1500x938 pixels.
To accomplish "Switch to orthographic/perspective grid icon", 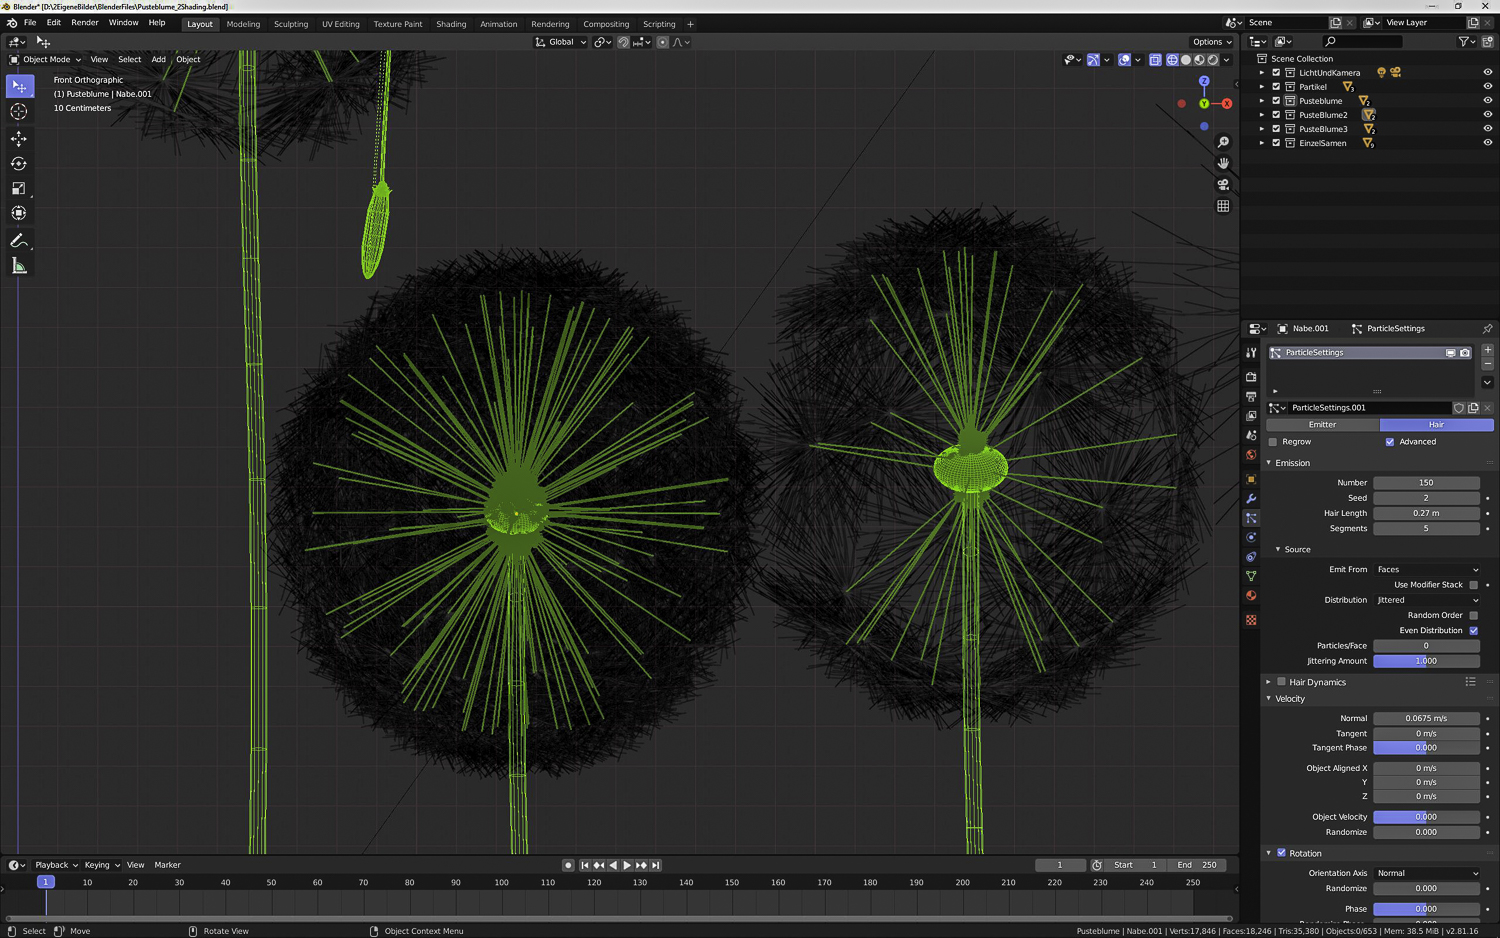I will [1223, 206].
